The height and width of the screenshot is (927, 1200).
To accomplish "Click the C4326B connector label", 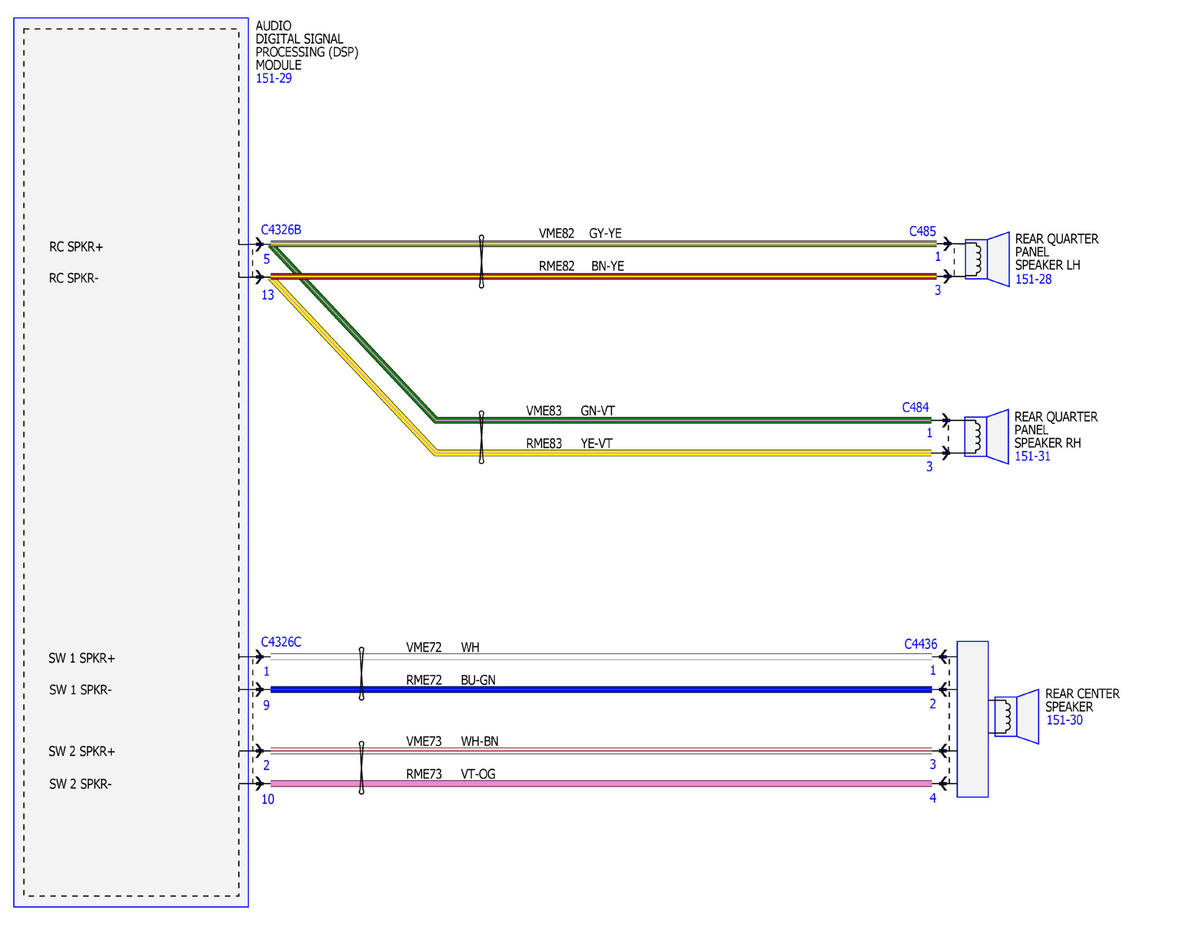I will 281,230.
